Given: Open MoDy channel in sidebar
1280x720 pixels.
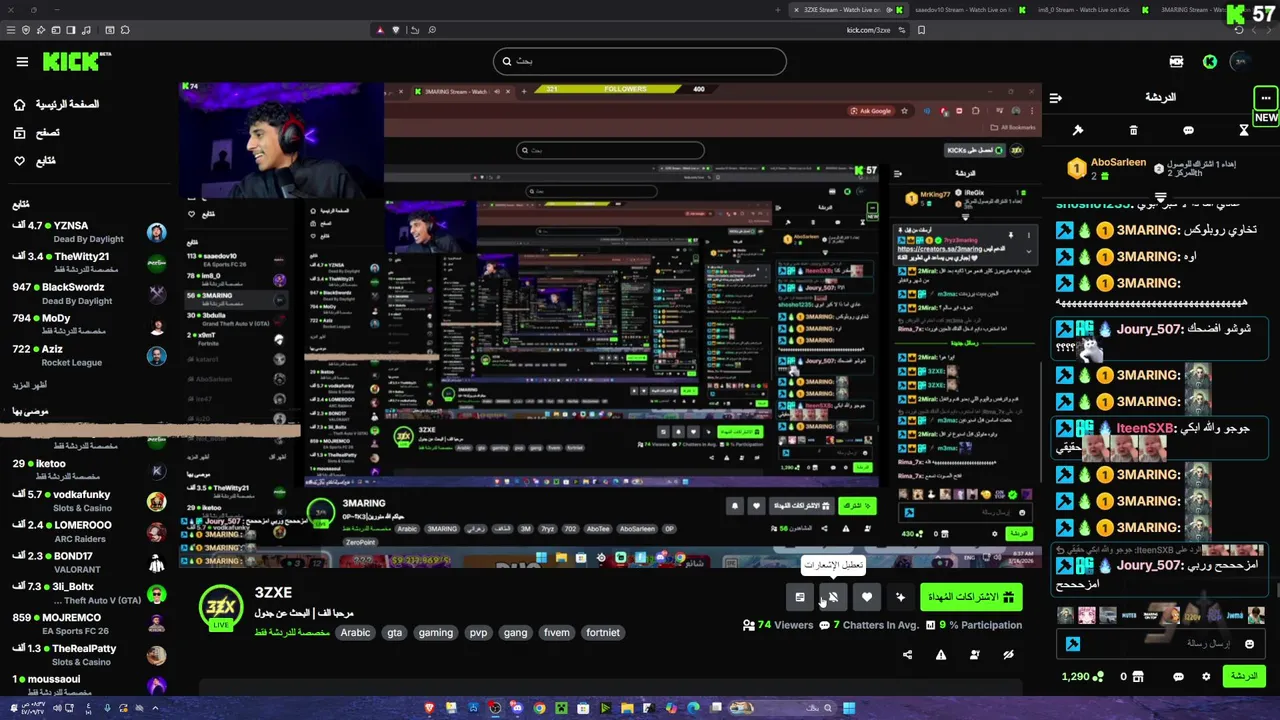Looking at the screenshot, I should point(88,325).
